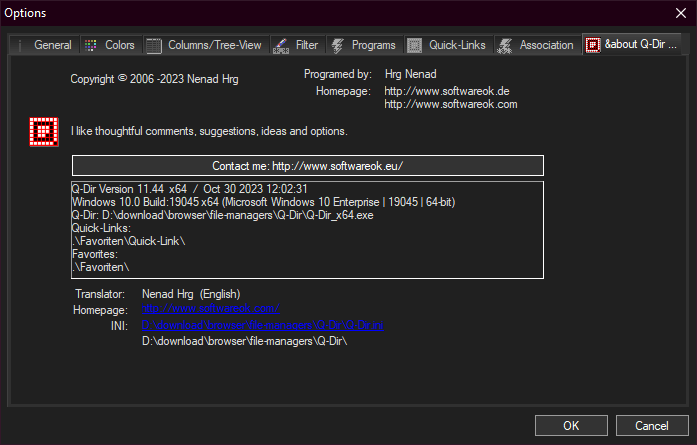Screen dimensions: 697x445
Task: Open the Association tab
Action: click(x=546, y=45)
